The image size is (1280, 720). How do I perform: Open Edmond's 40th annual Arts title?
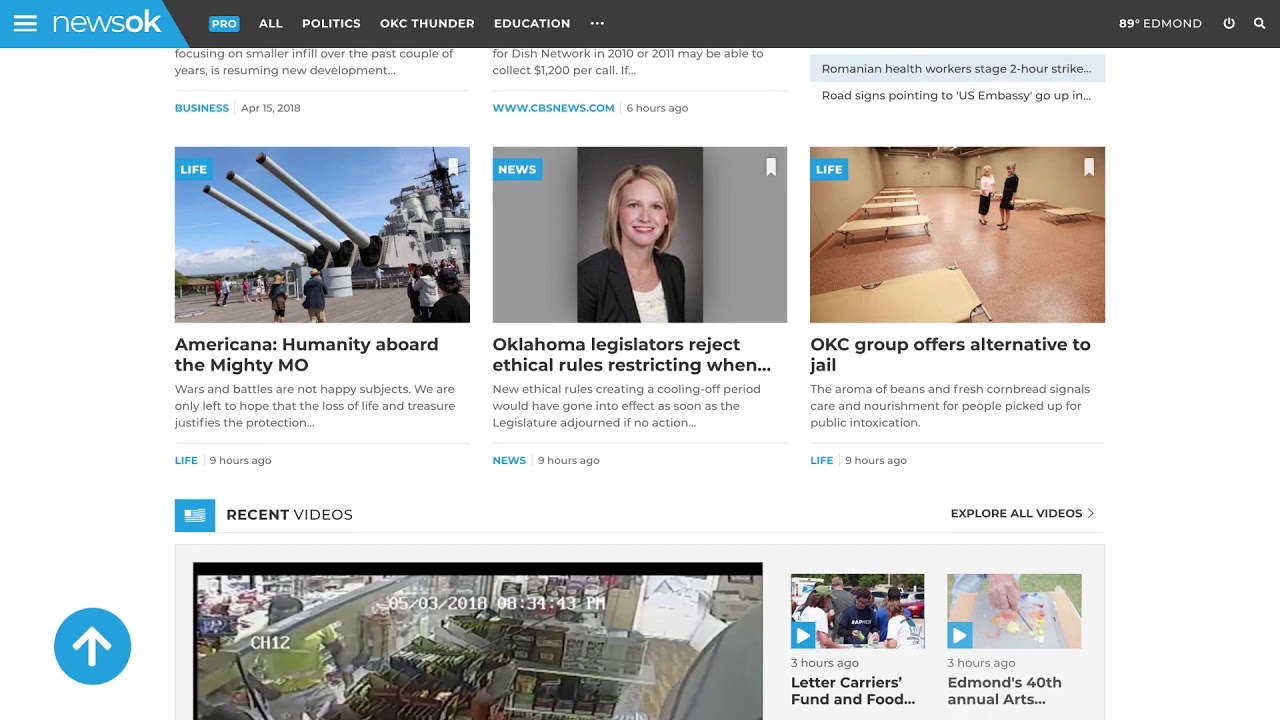pyautogui.click(x=1004, y=691)
